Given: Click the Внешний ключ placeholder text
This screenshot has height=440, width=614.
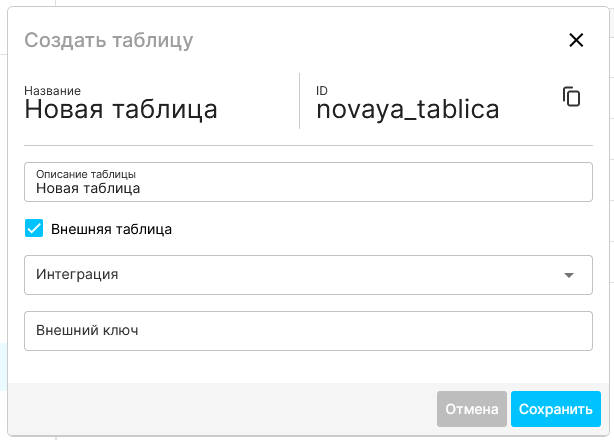Looking at the screenshot, I should click(x=86, y=331).
